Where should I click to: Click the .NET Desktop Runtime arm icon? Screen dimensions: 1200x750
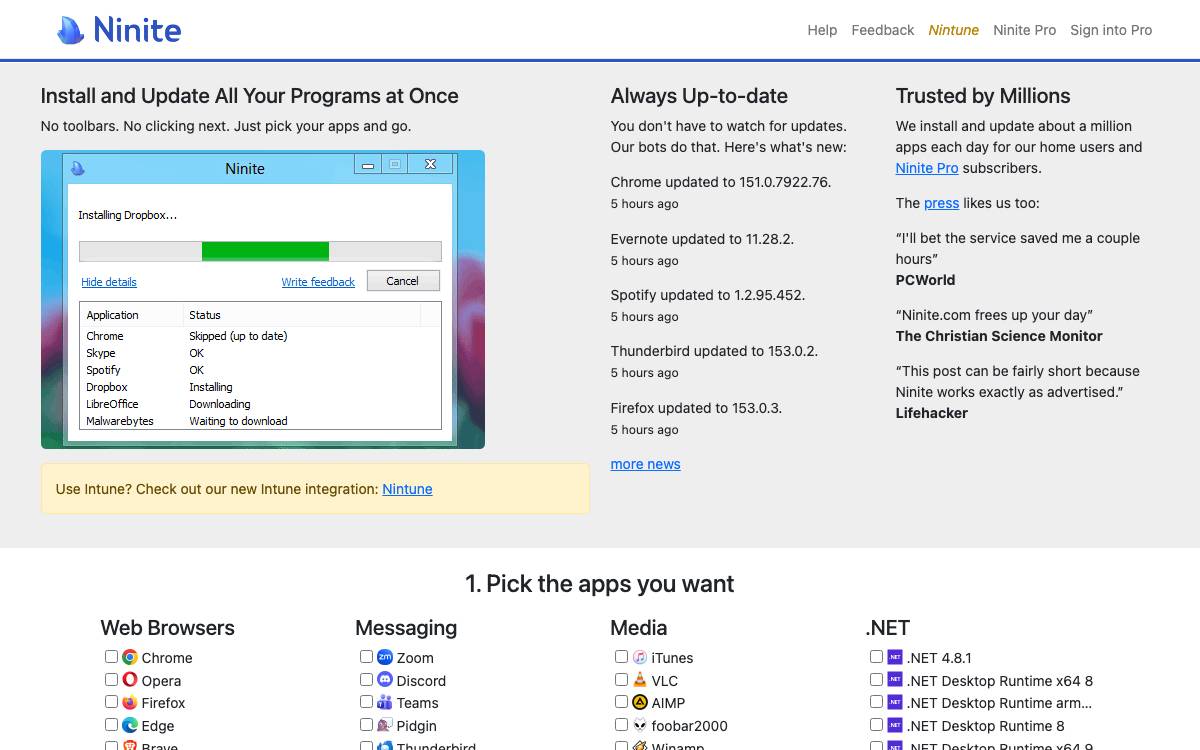click(895, 703)
